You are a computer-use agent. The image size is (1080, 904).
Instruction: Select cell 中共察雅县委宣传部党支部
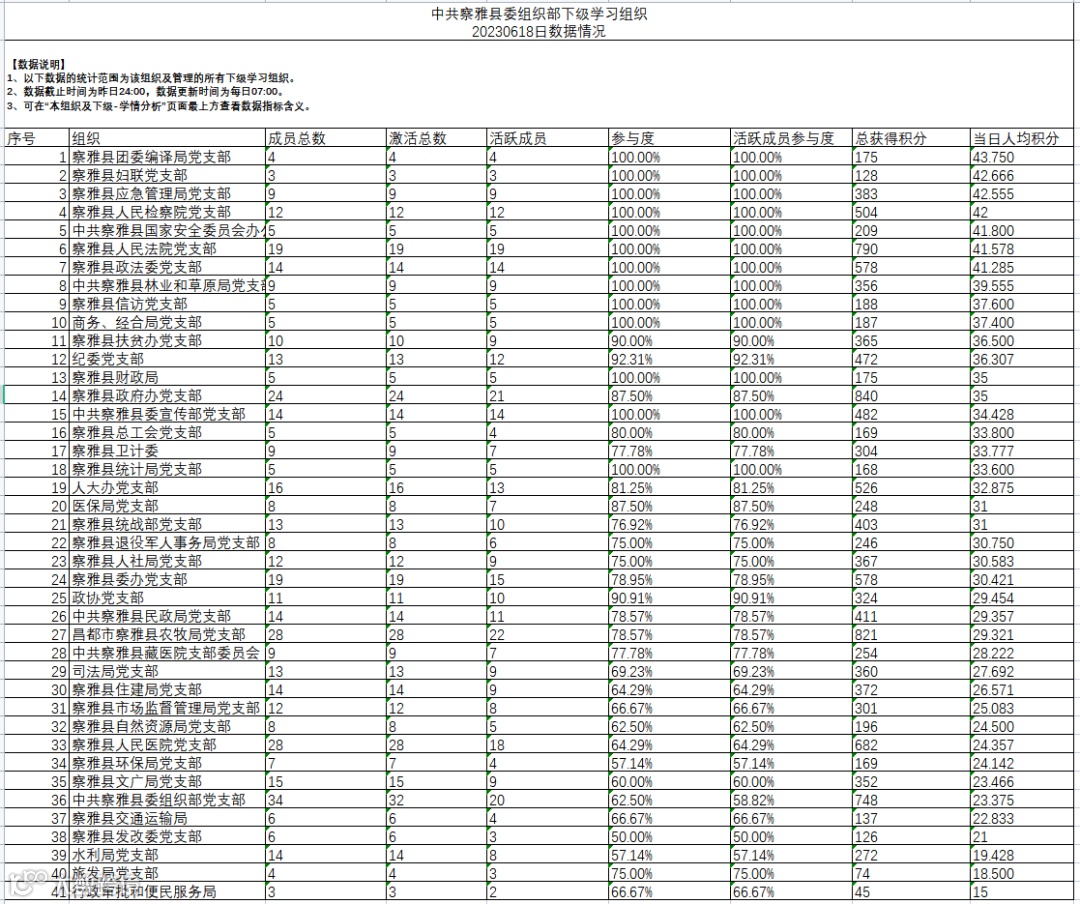pyautogui.click(x=167, y=414)
